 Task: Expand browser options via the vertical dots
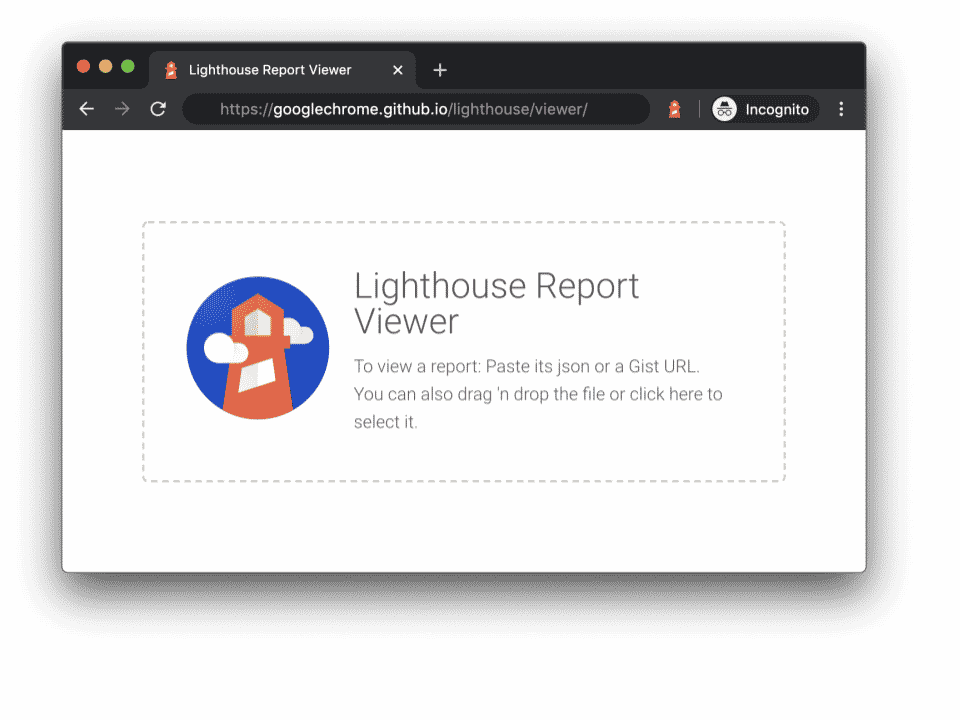coord(841,109)
